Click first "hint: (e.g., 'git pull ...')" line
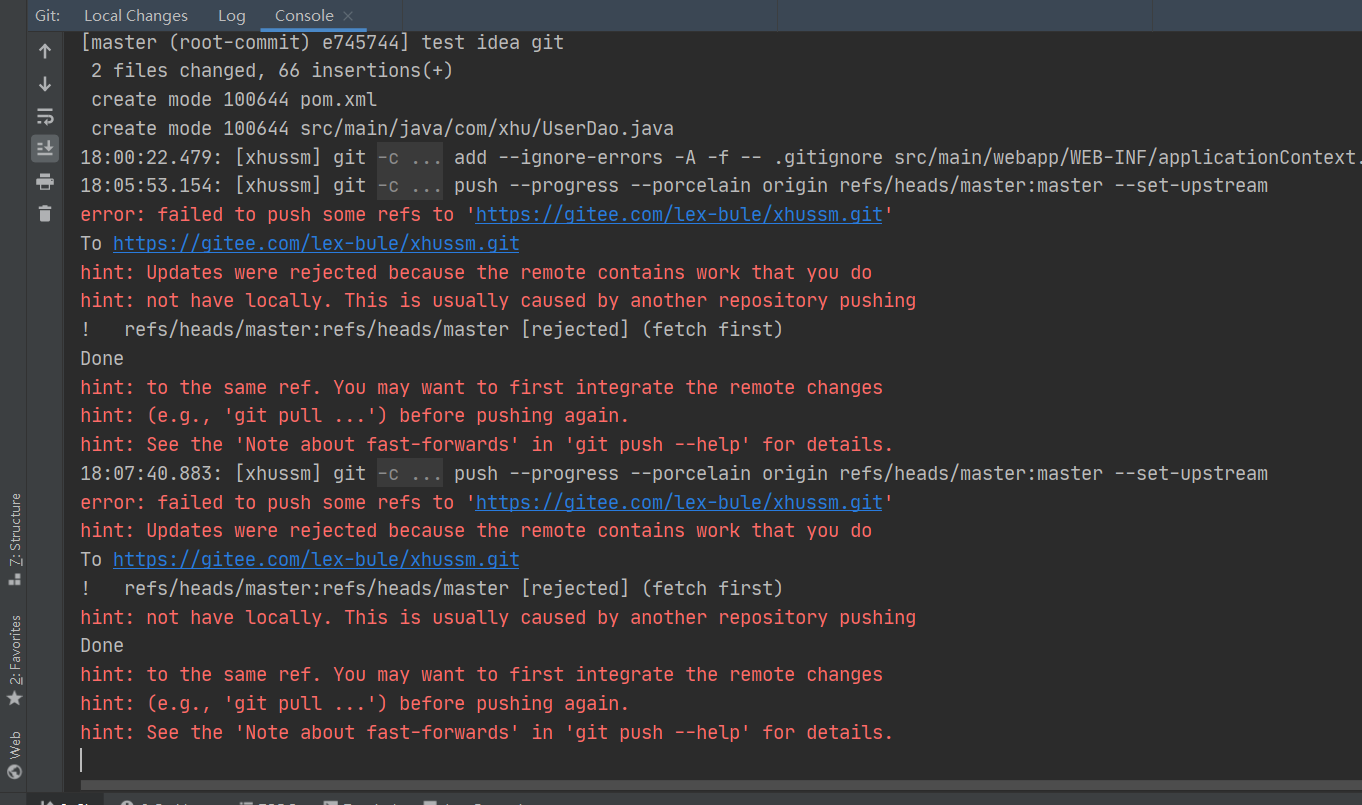Viewport: 1362px width, 805px height. (355, 416)
